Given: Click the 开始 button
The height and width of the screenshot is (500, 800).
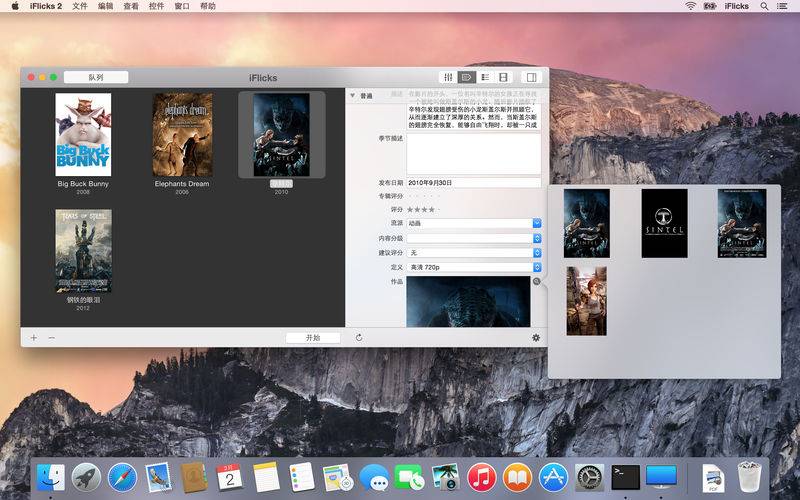Looking at the screenshot, I should tap(313, 338).
